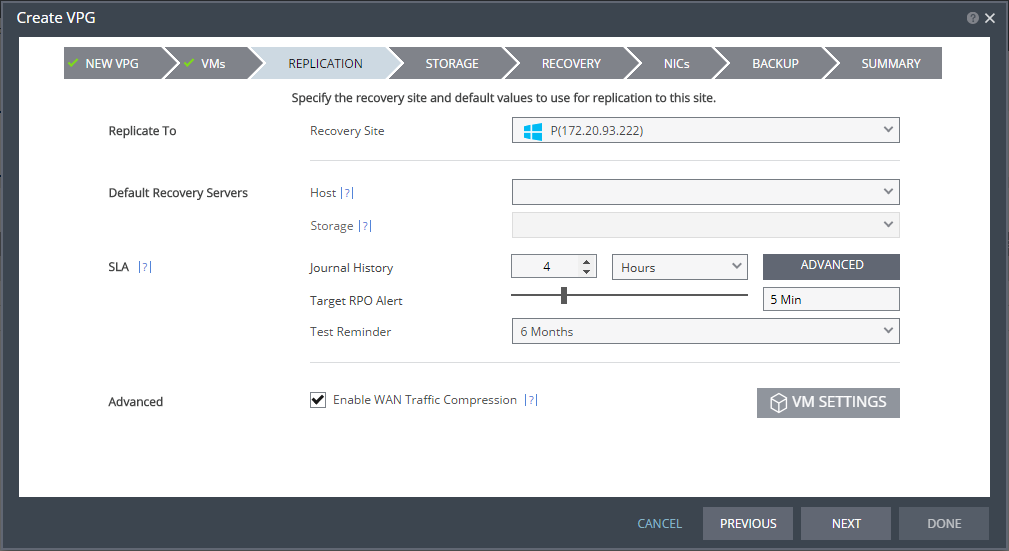
Task: Open VM SETTINGS
Action: (x=828, y=402)
